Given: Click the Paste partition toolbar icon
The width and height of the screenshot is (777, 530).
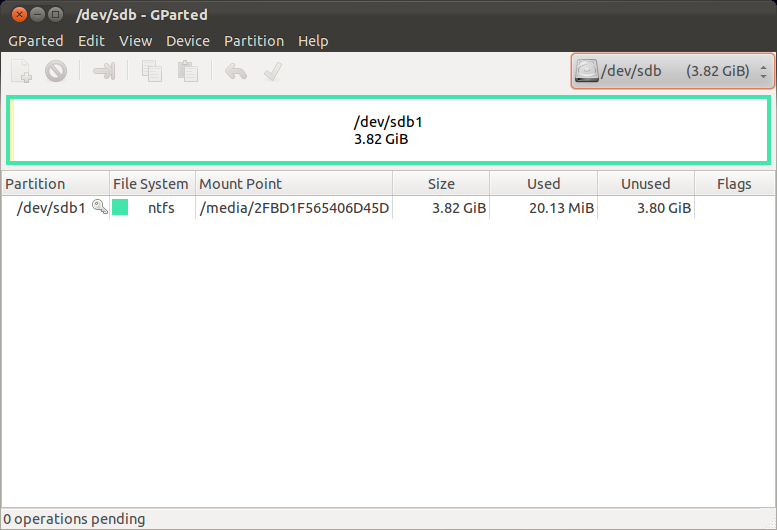Looking at the screenshot, I should [x=188, y=71].
